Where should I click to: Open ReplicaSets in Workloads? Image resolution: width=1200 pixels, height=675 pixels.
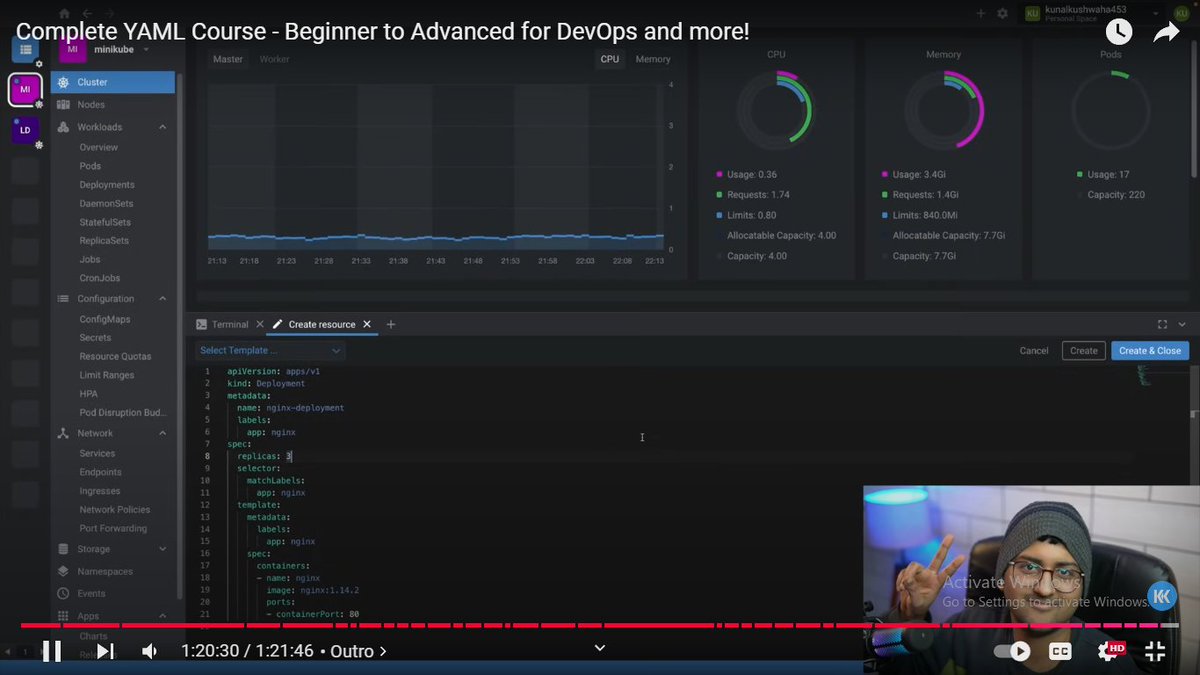click(104, 241)
